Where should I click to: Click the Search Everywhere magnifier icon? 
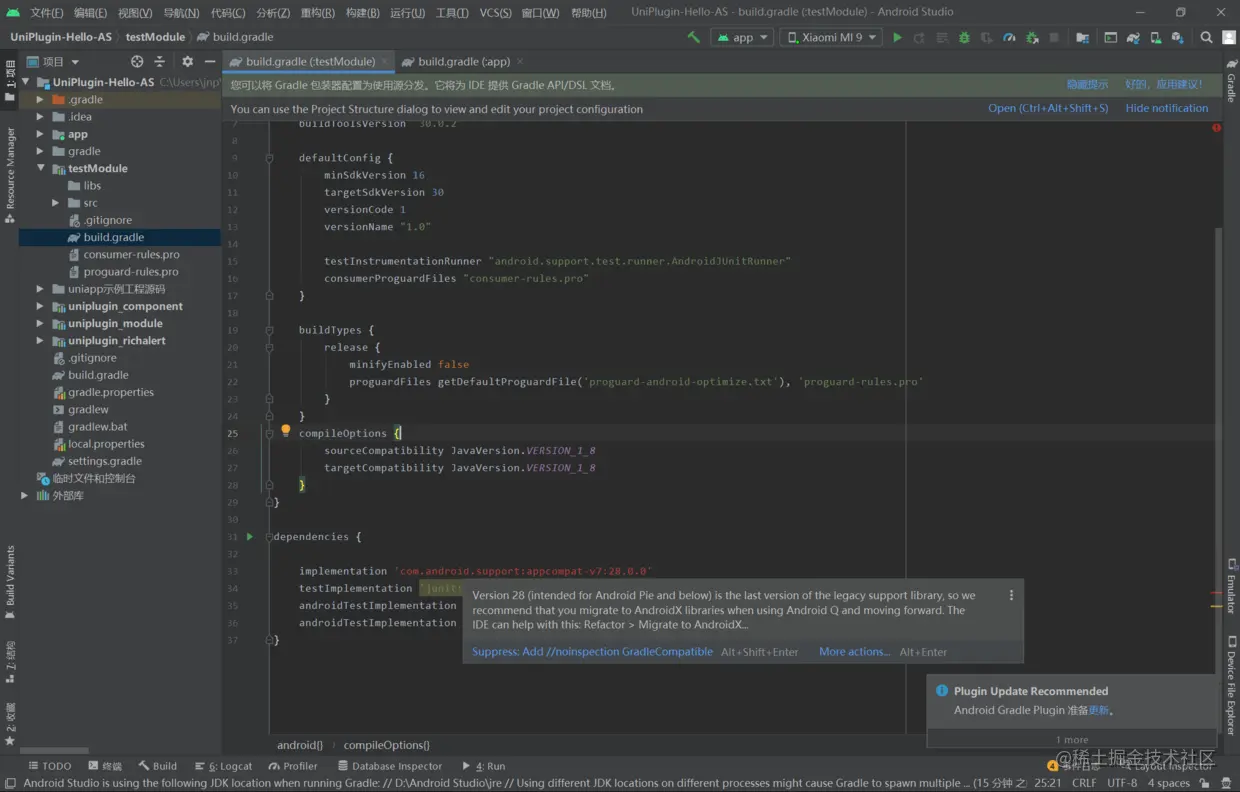[1206, 37]
